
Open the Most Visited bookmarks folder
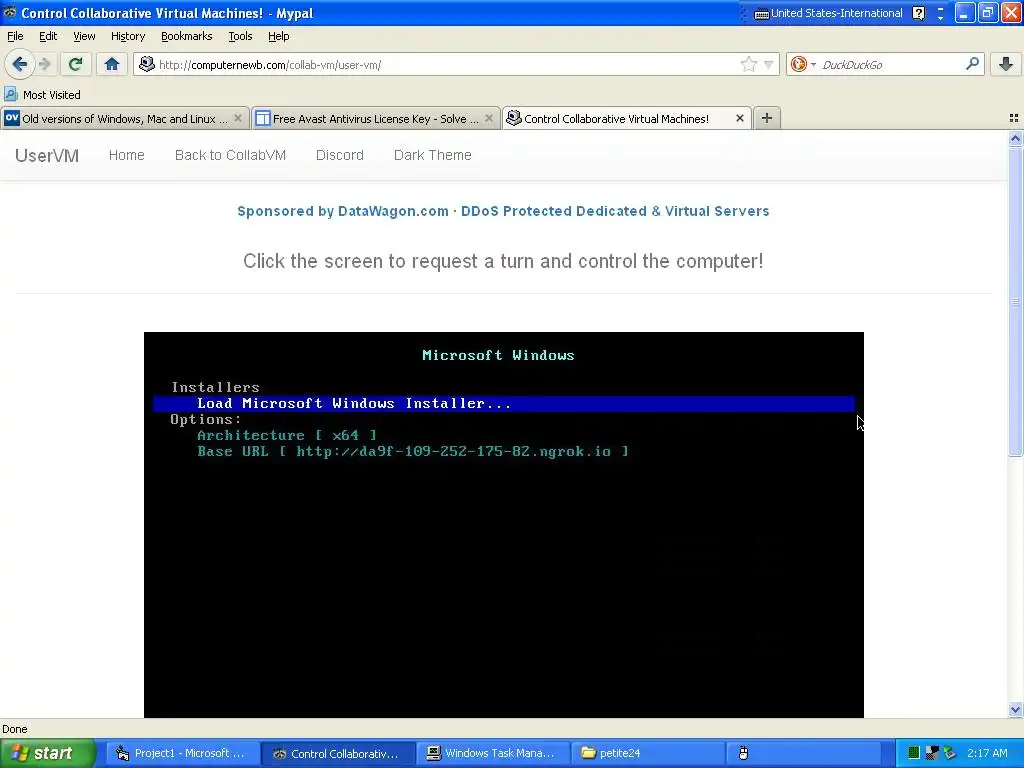click(x=42, y=95)
